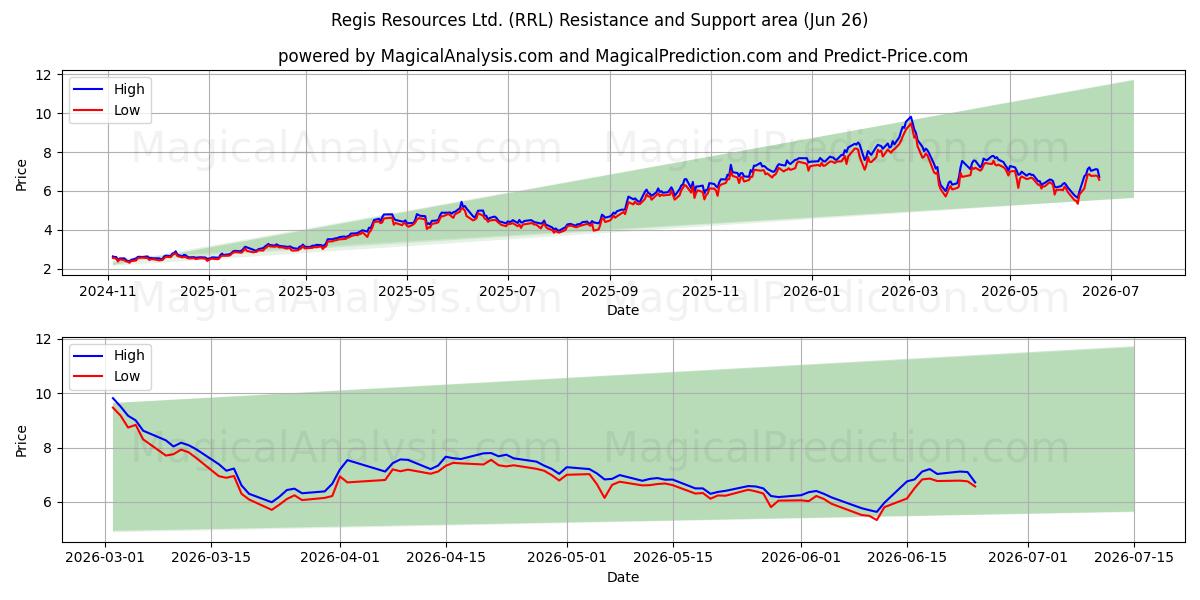1200x600 pixels.
Task: Click the '2026-03' x-axis label in the top chart
Action: tap(909, 292)
